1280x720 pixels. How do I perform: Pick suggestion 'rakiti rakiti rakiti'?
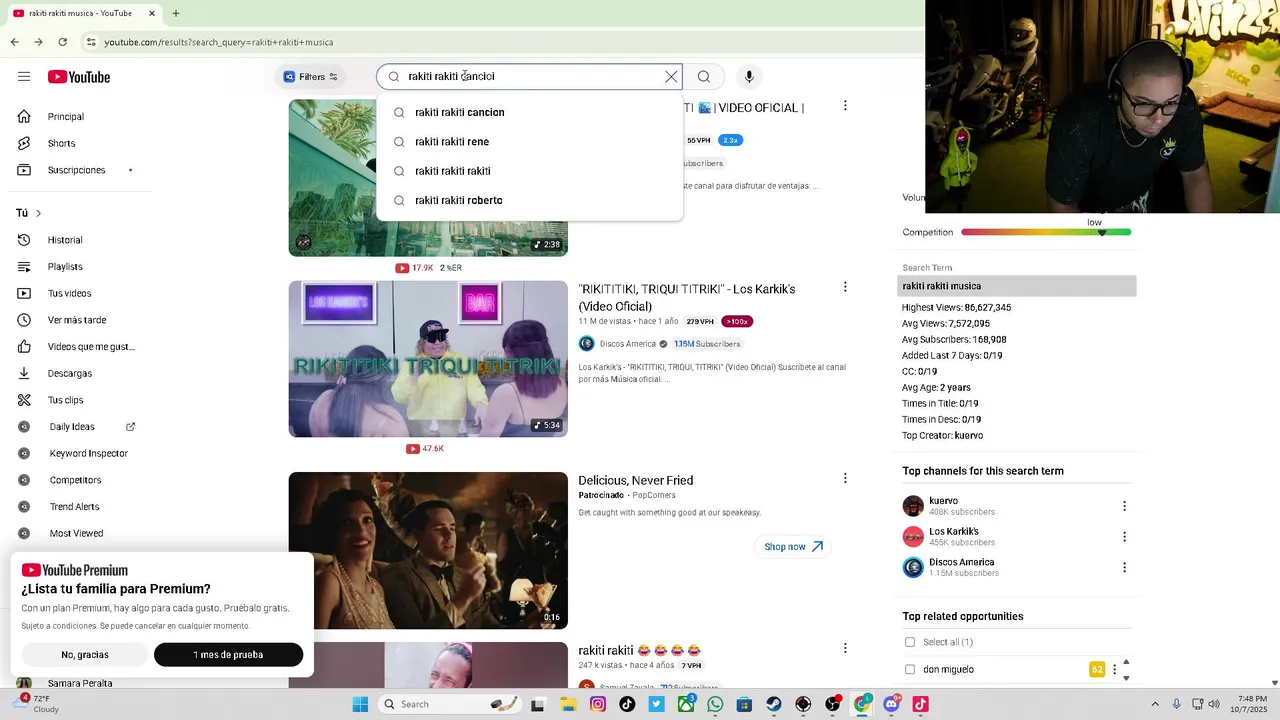coord(530,171)
